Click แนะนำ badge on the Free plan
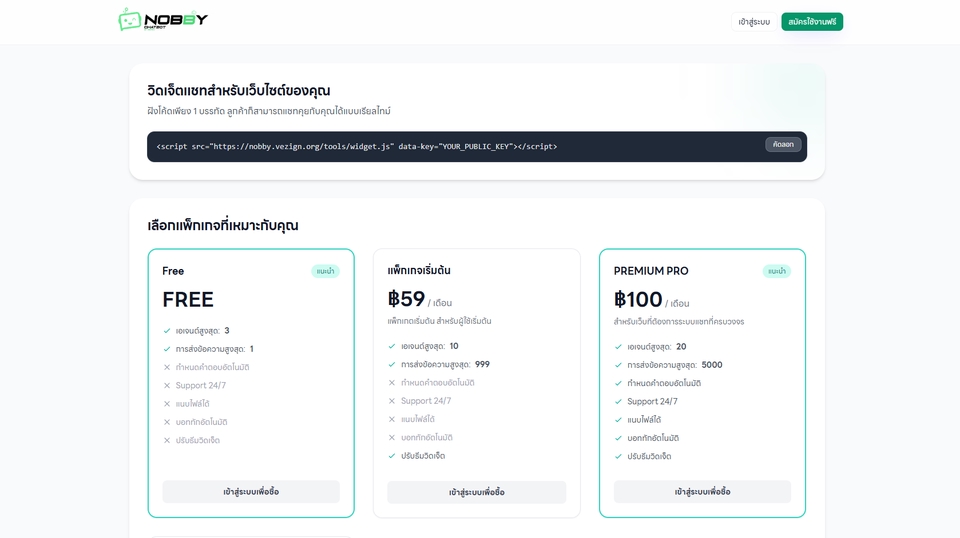The height and width of the screenshot is (538, 960). tap(325, 271)
